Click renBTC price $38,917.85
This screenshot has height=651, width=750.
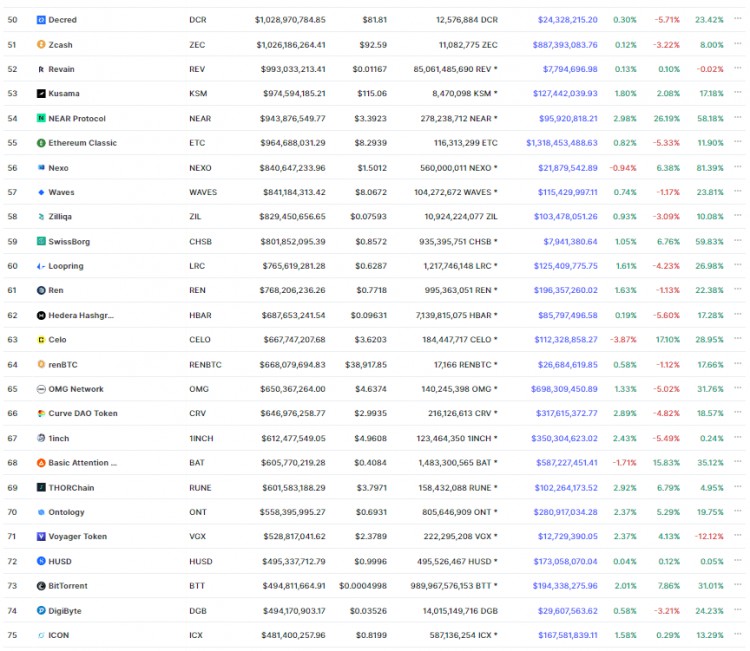coord(366,364)
